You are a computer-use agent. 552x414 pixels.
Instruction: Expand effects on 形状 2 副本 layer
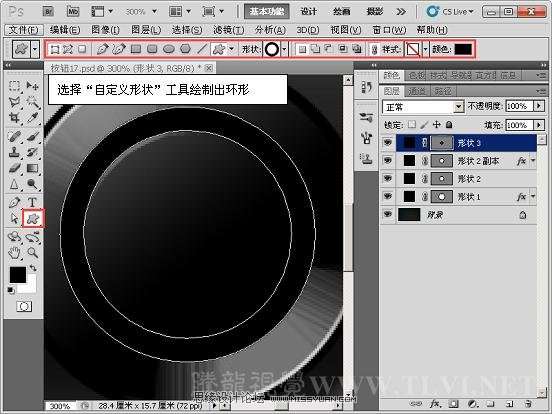click(x=533, y=161)
